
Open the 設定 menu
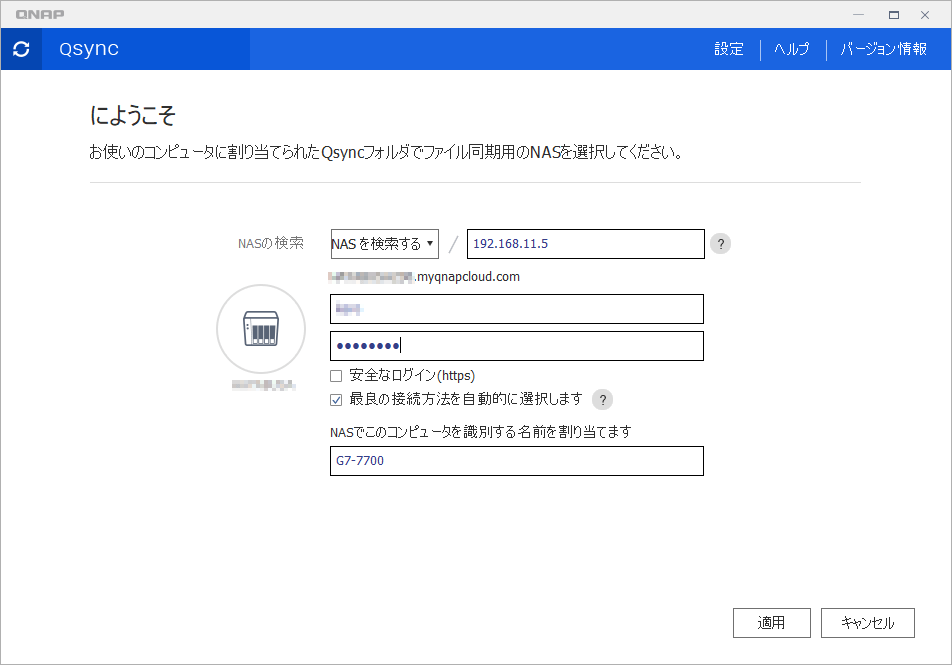point(729,49)
